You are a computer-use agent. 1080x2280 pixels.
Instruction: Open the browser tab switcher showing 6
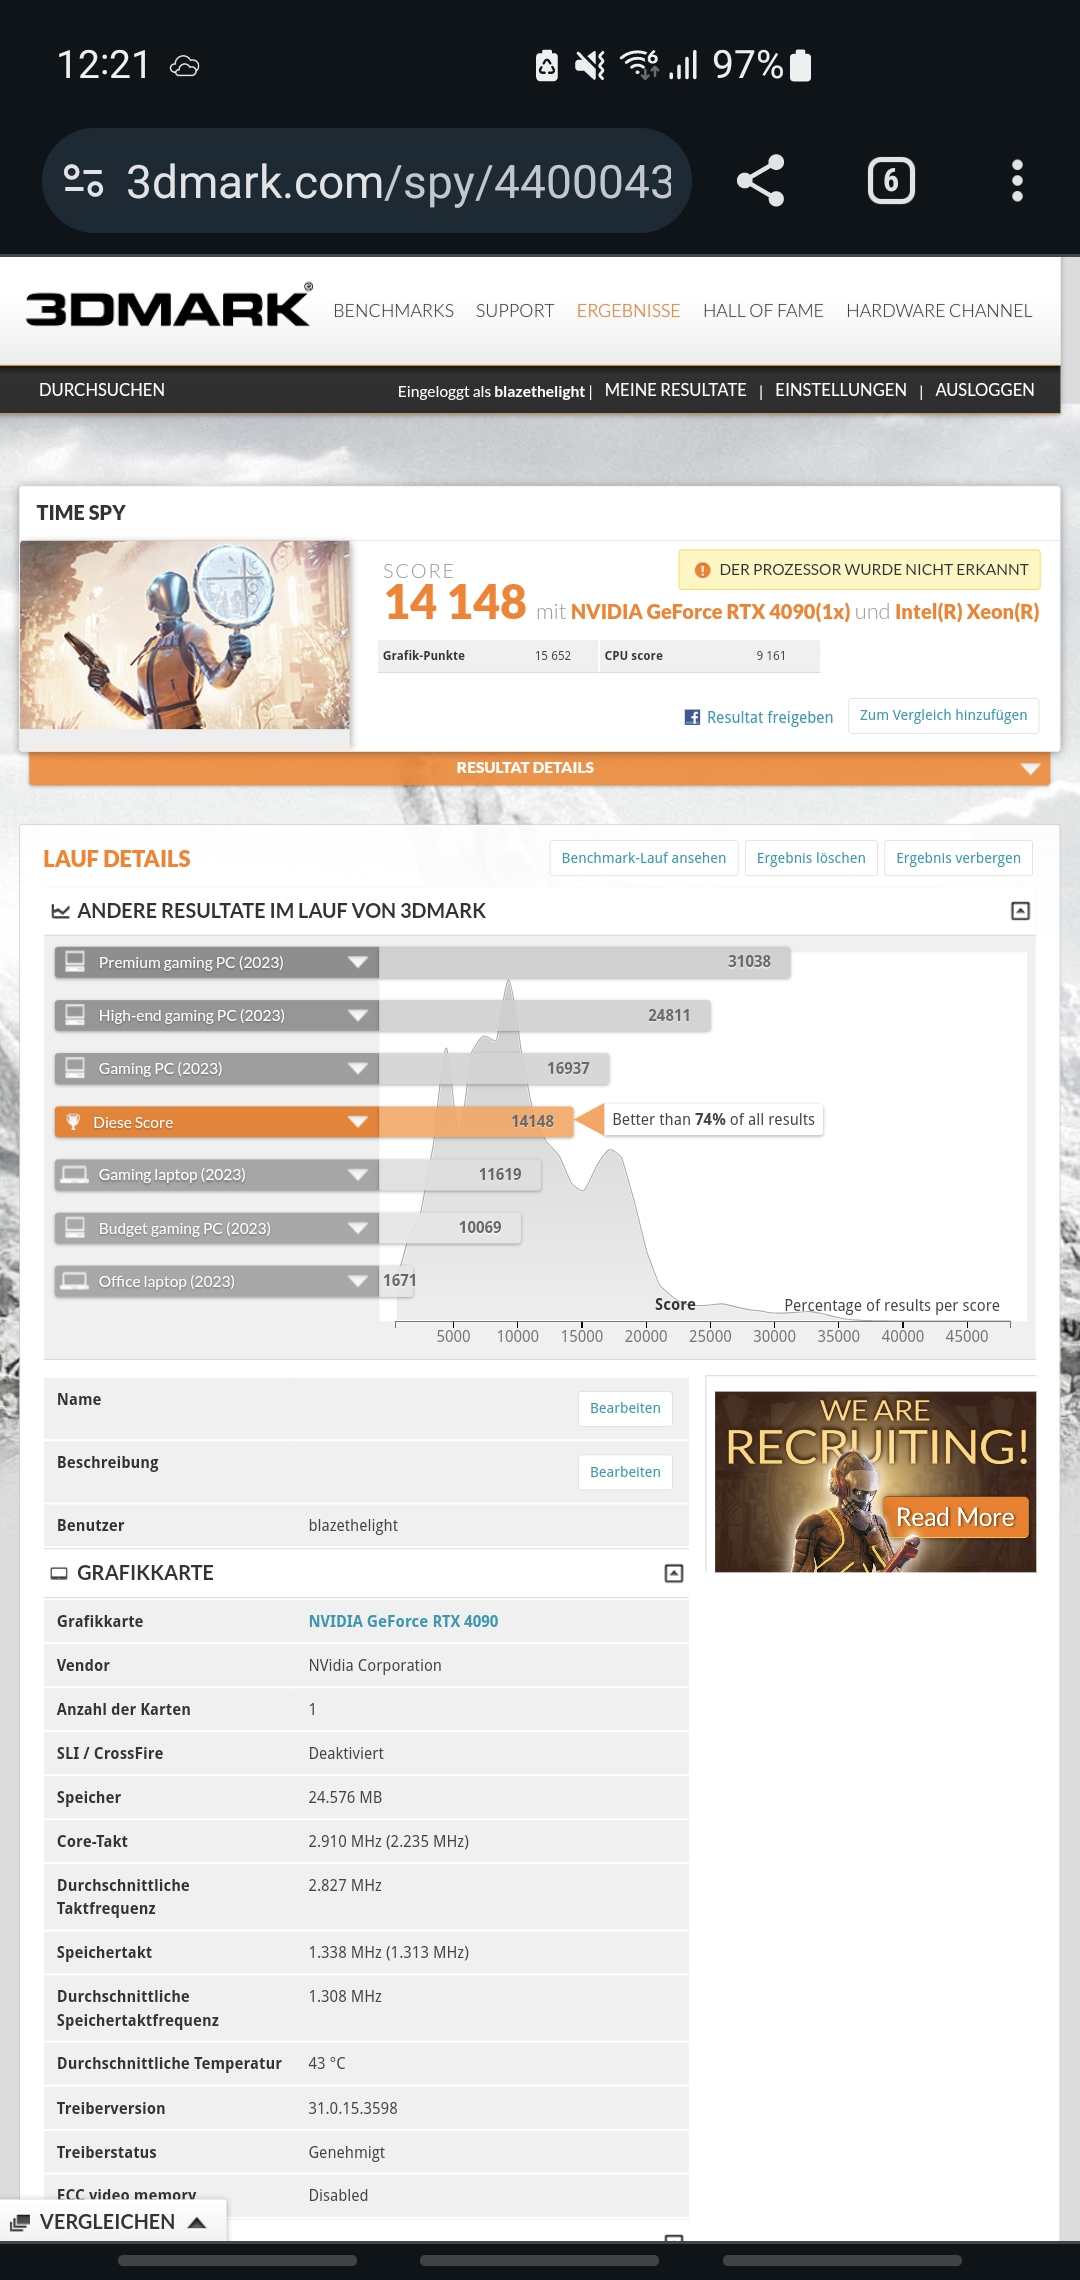point(891,181)
